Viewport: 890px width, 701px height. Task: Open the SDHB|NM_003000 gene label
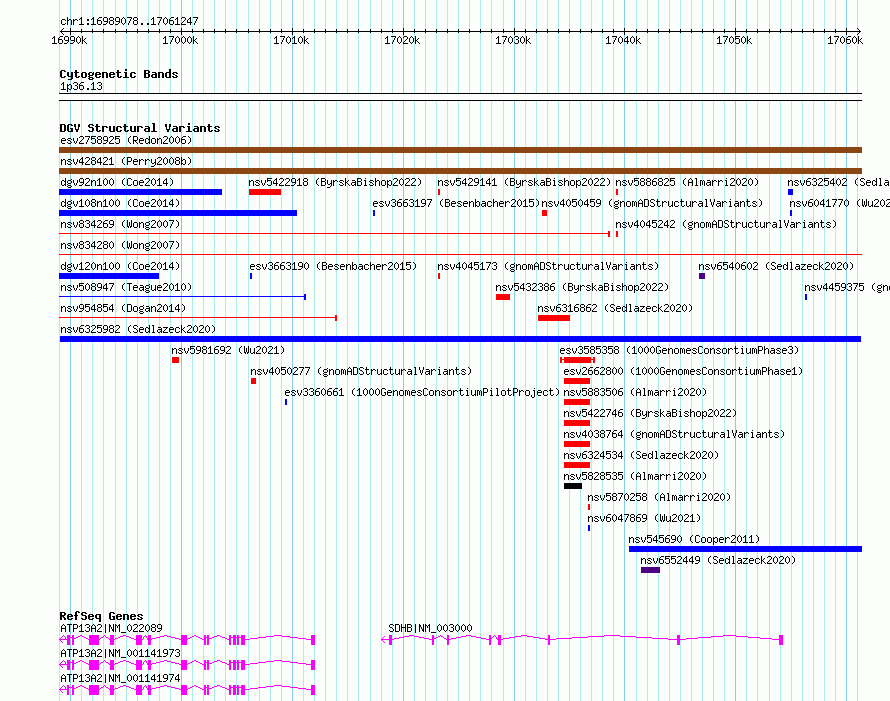(x=430, y=628)
